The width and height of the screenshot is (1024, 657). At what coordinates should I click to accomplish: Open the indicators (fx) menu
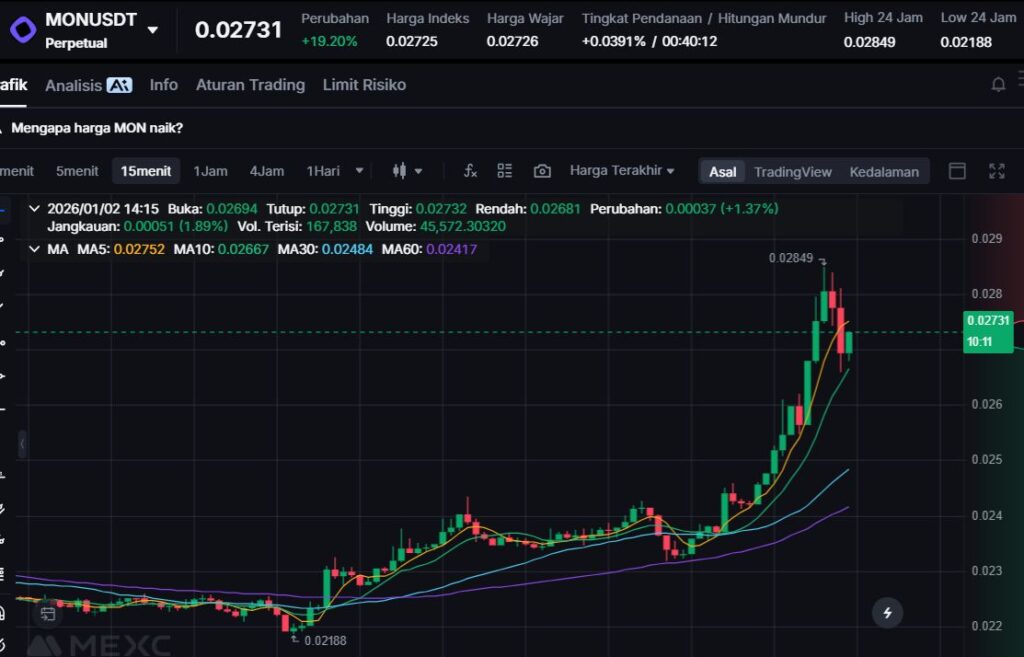tap(470, 171)
